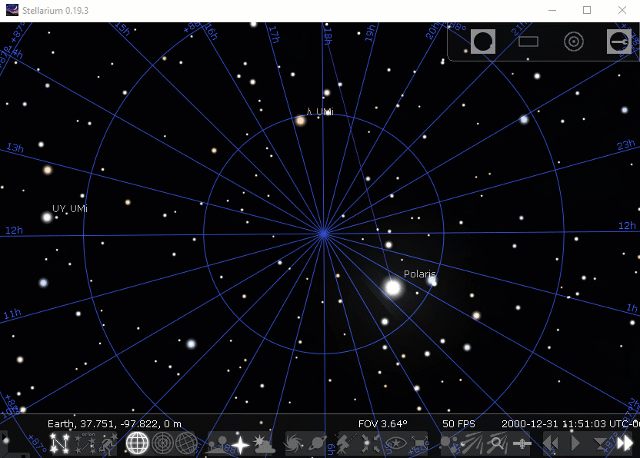Decrease time speed rewind button
Screen dimensions: 640x458
551,443
